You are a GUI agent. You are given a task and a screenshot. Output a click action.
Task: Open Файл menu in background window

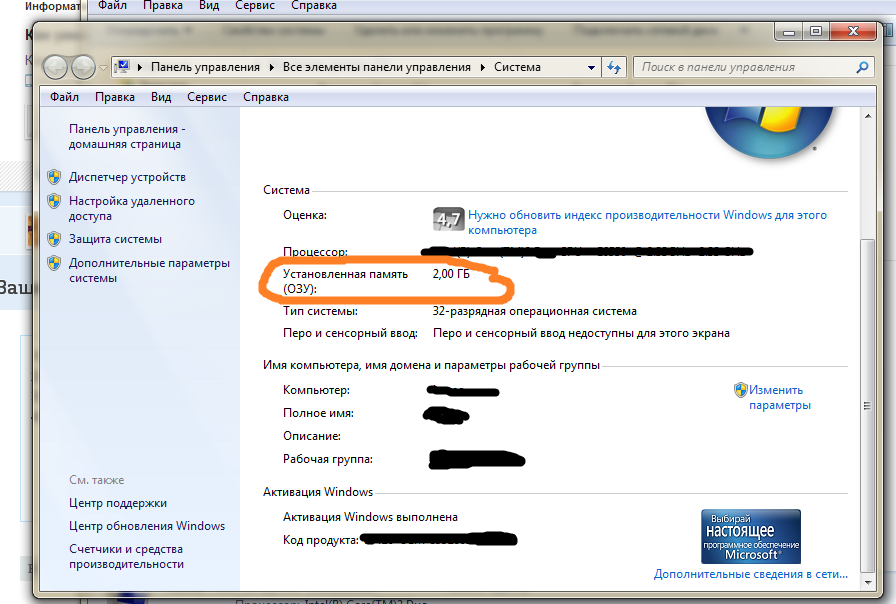coord(113,6)
